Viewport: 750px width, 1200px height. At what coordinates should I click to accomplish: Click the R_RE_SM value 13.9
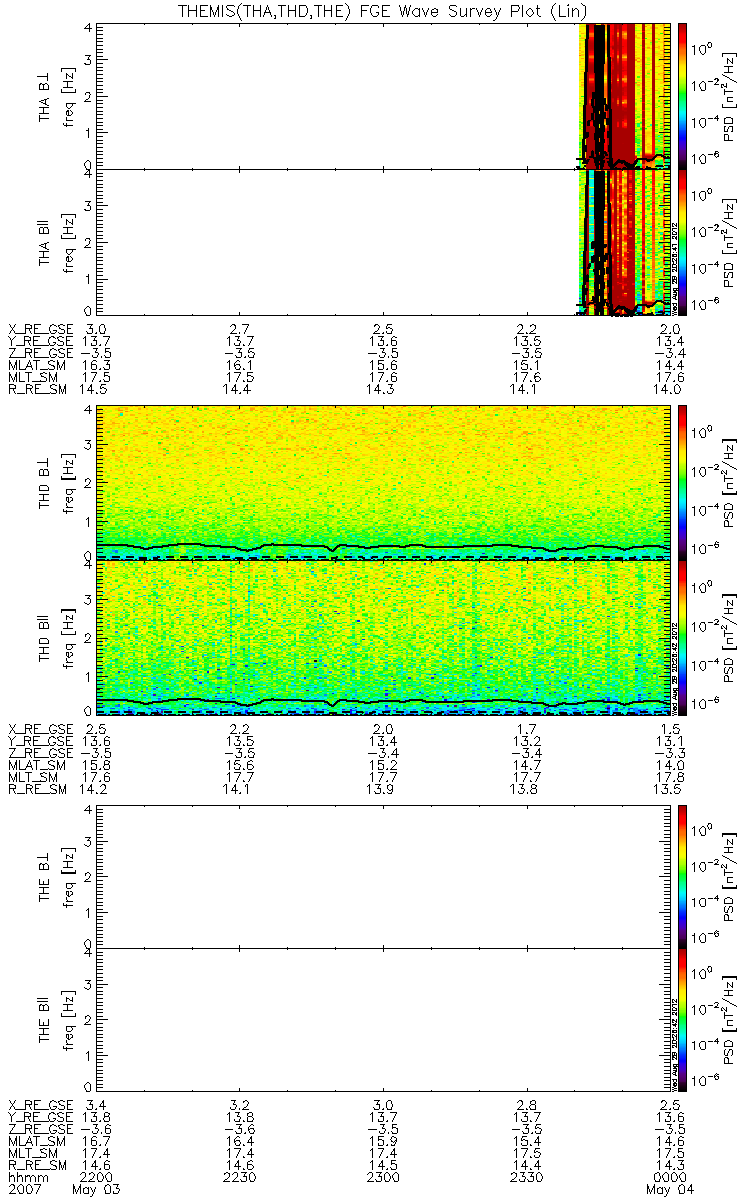[x=385, y=791]
